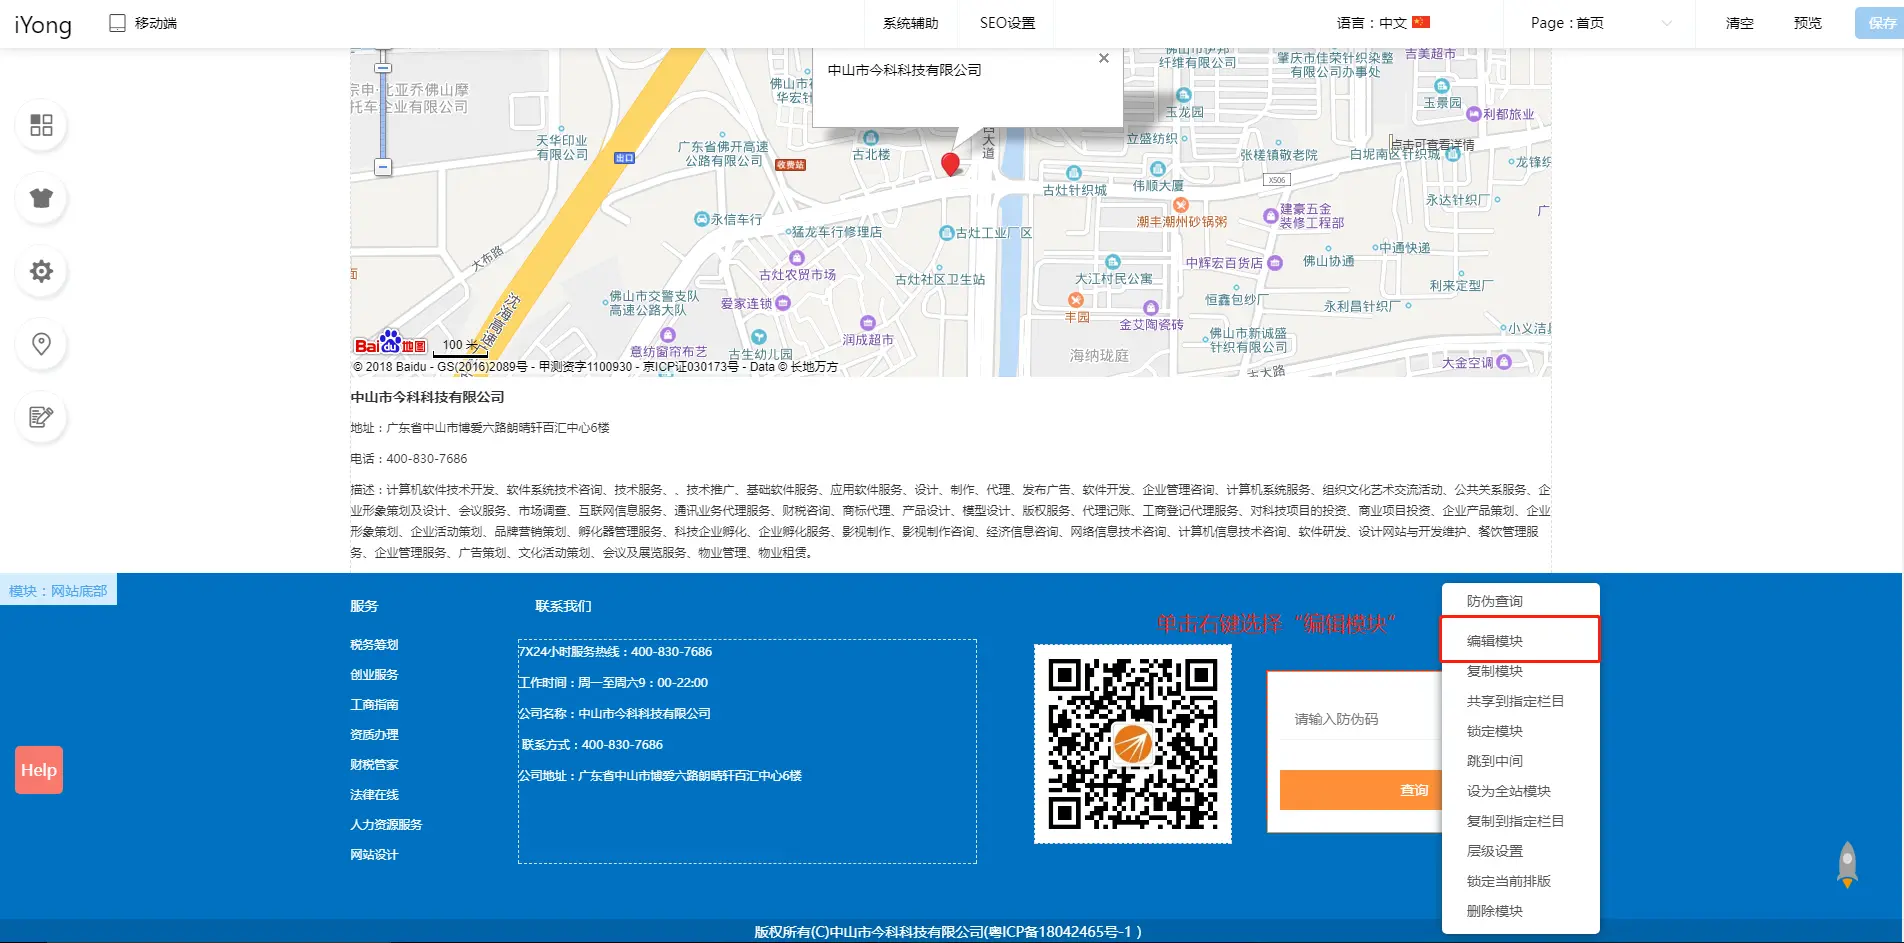The width and height of the screenshot is (1904, 943).
Task: Open the 语言 中文 language selector
Action: coord(1383,23)
